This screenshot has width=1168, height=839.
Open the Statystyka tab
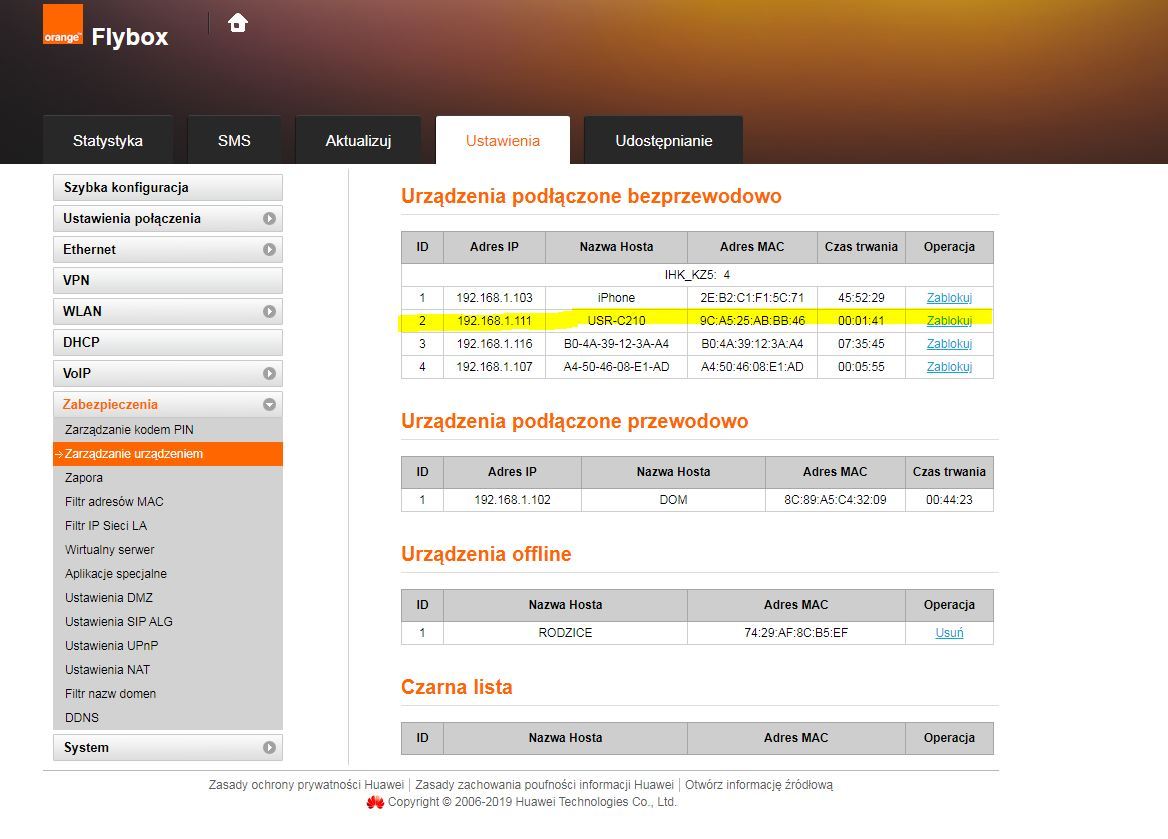108,141
